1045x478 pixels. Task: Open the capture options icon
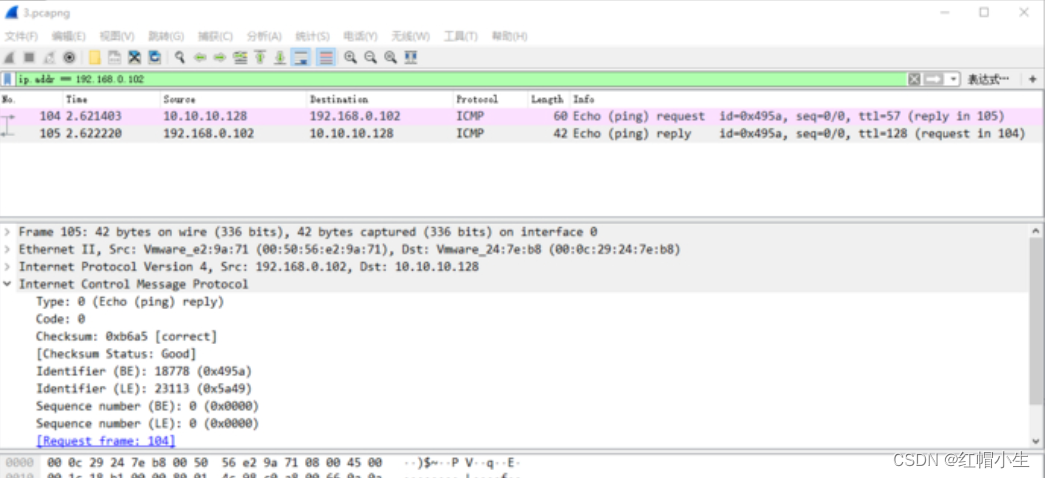(69, 57)
